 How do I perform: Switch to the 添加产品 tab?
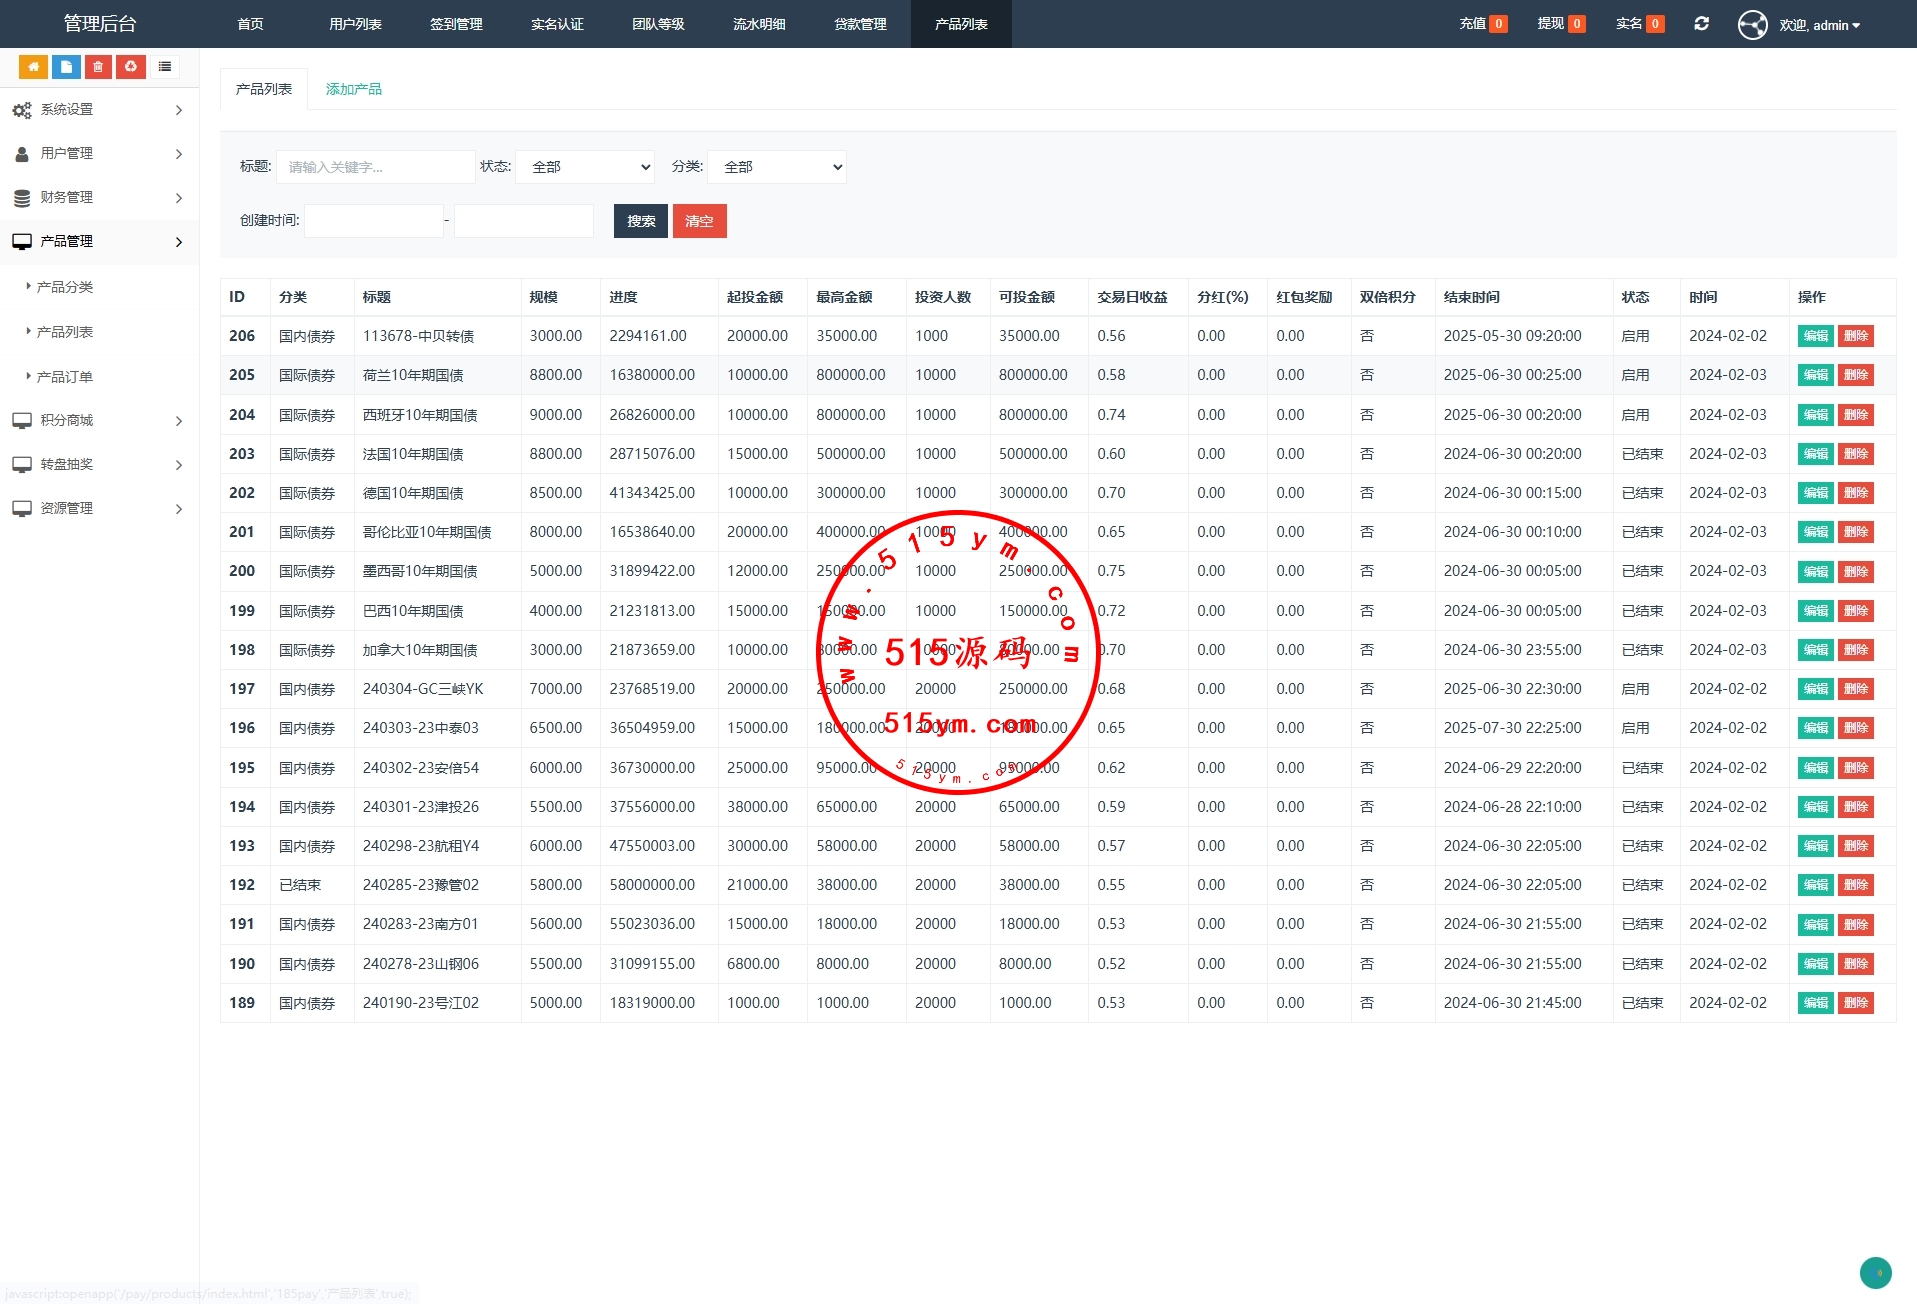[353, 89]
